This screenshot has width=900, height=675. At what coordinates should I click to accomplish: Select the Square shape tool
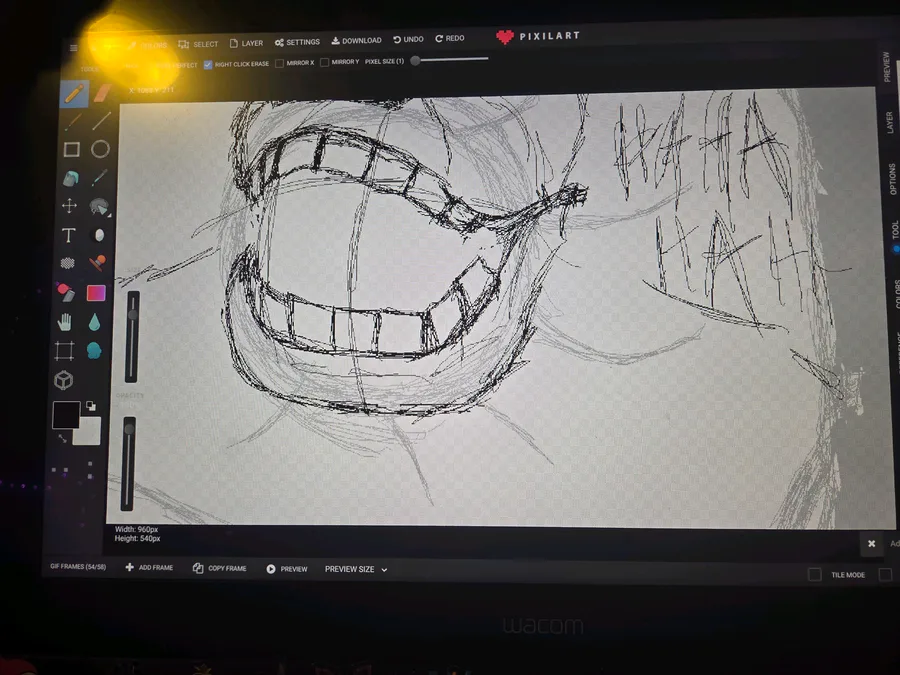[x=71, y=150]
